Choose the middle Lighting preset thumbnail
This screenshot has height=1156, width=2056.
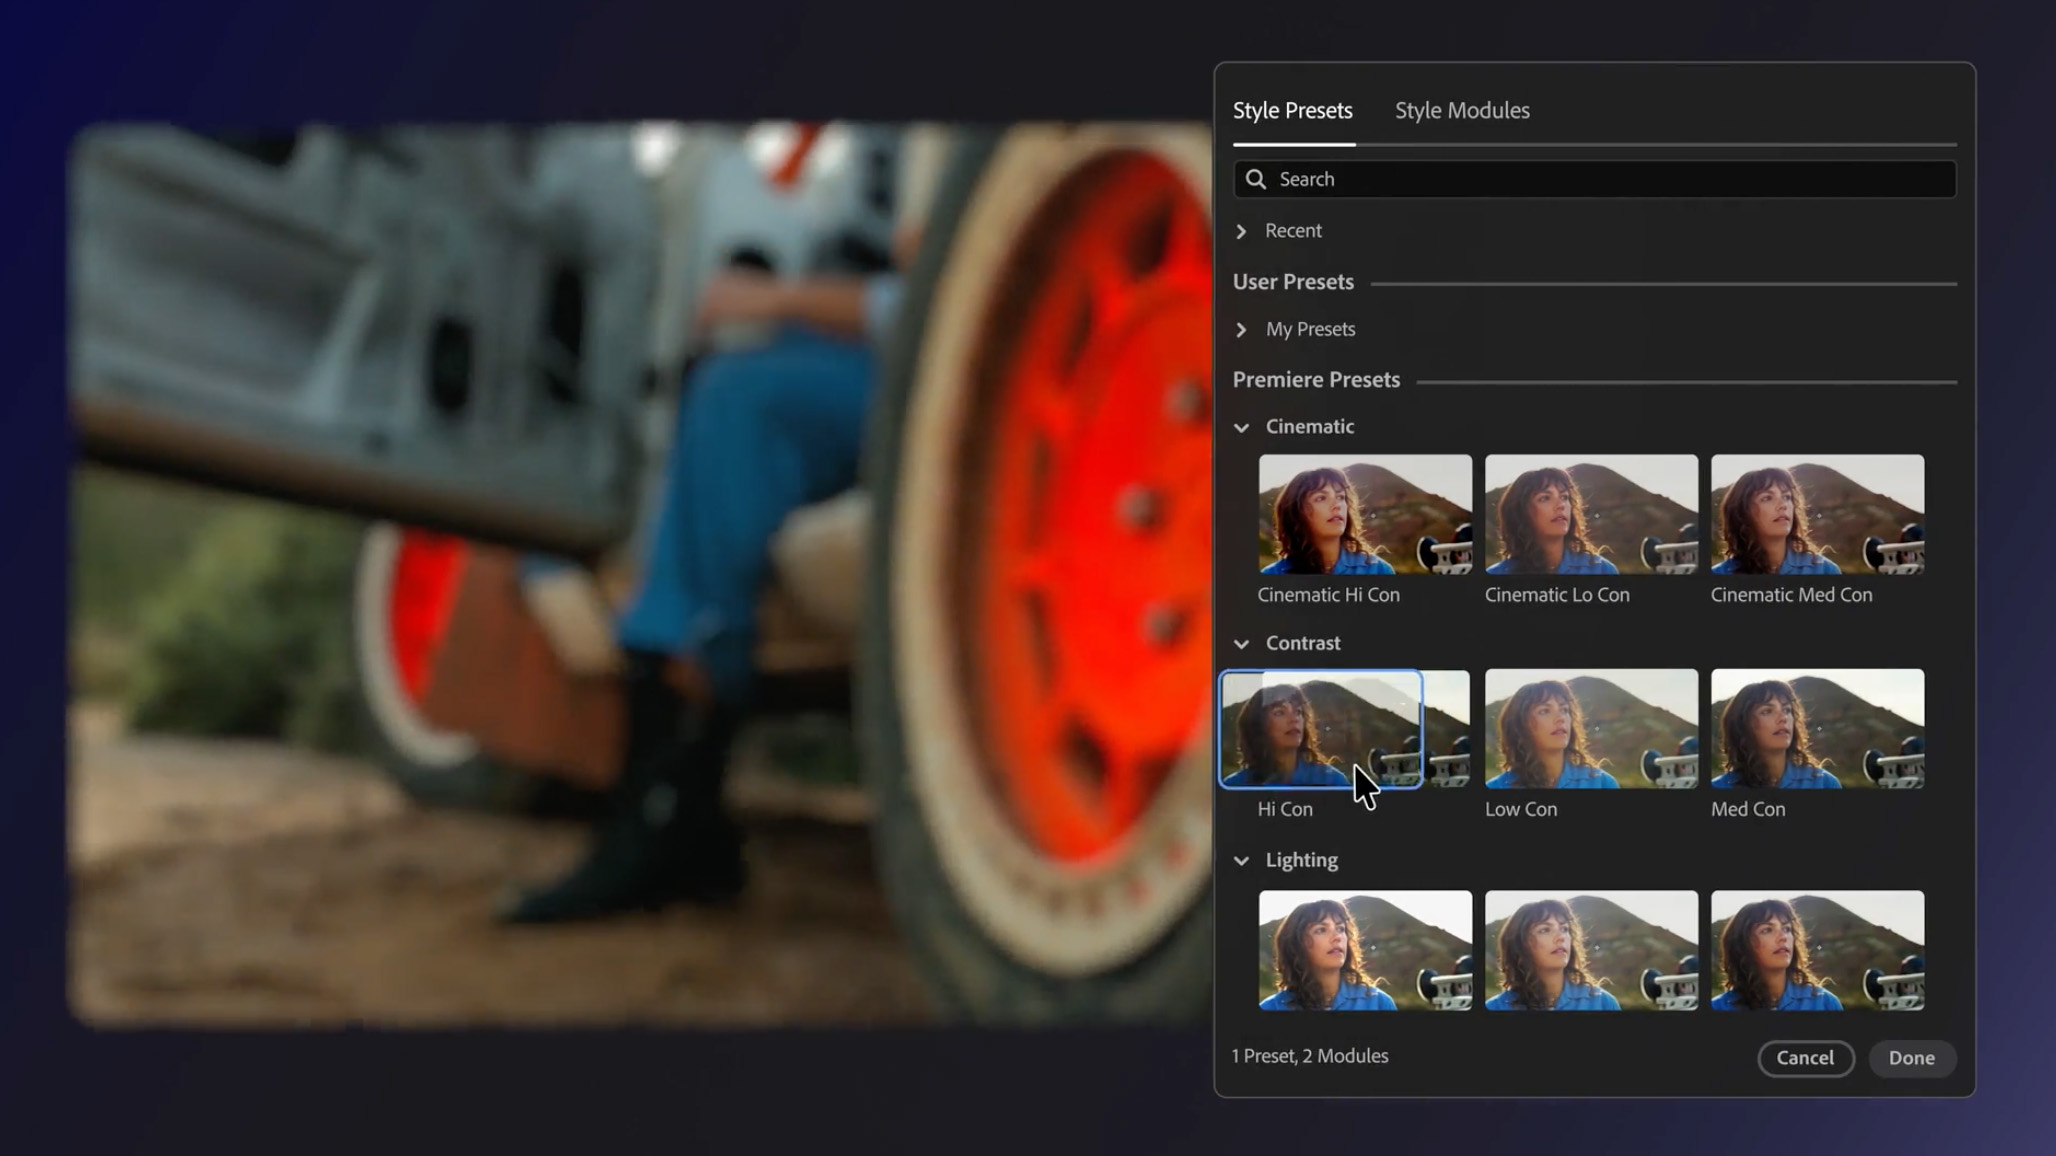[1591, 950]
